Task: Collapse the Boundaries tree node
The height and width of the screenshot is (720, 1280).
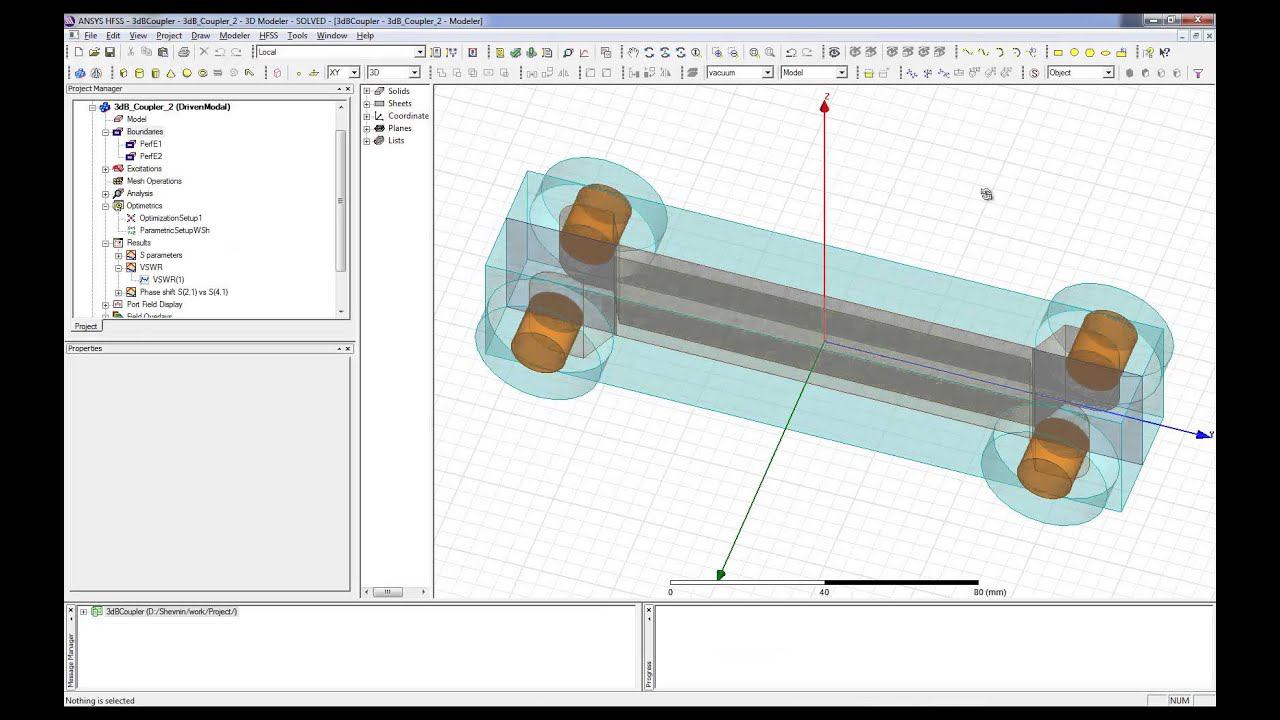Action: [x=105, y=131]
